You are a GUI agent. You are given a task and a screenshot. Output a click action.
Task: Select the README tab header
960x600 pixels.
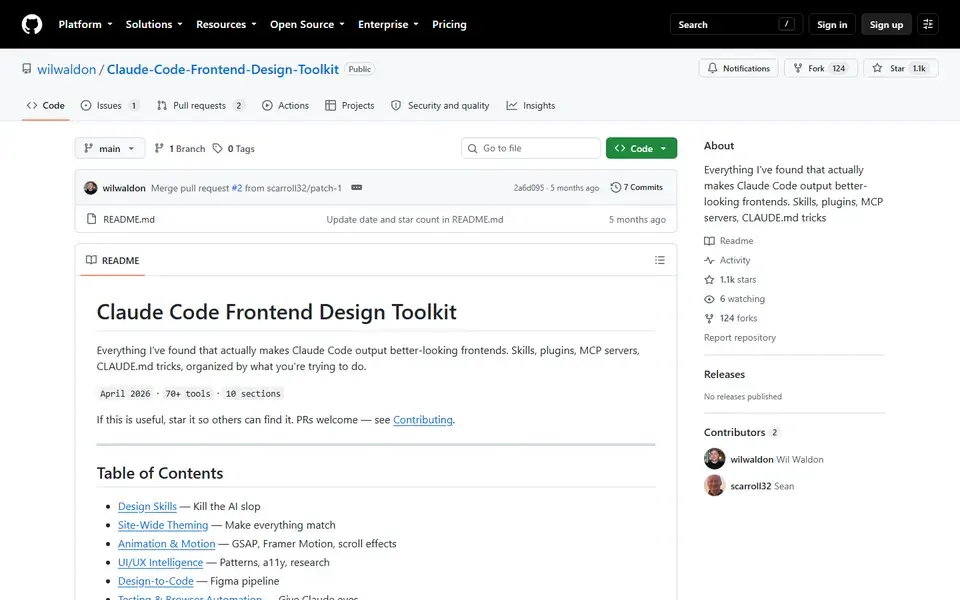point(113,260)
